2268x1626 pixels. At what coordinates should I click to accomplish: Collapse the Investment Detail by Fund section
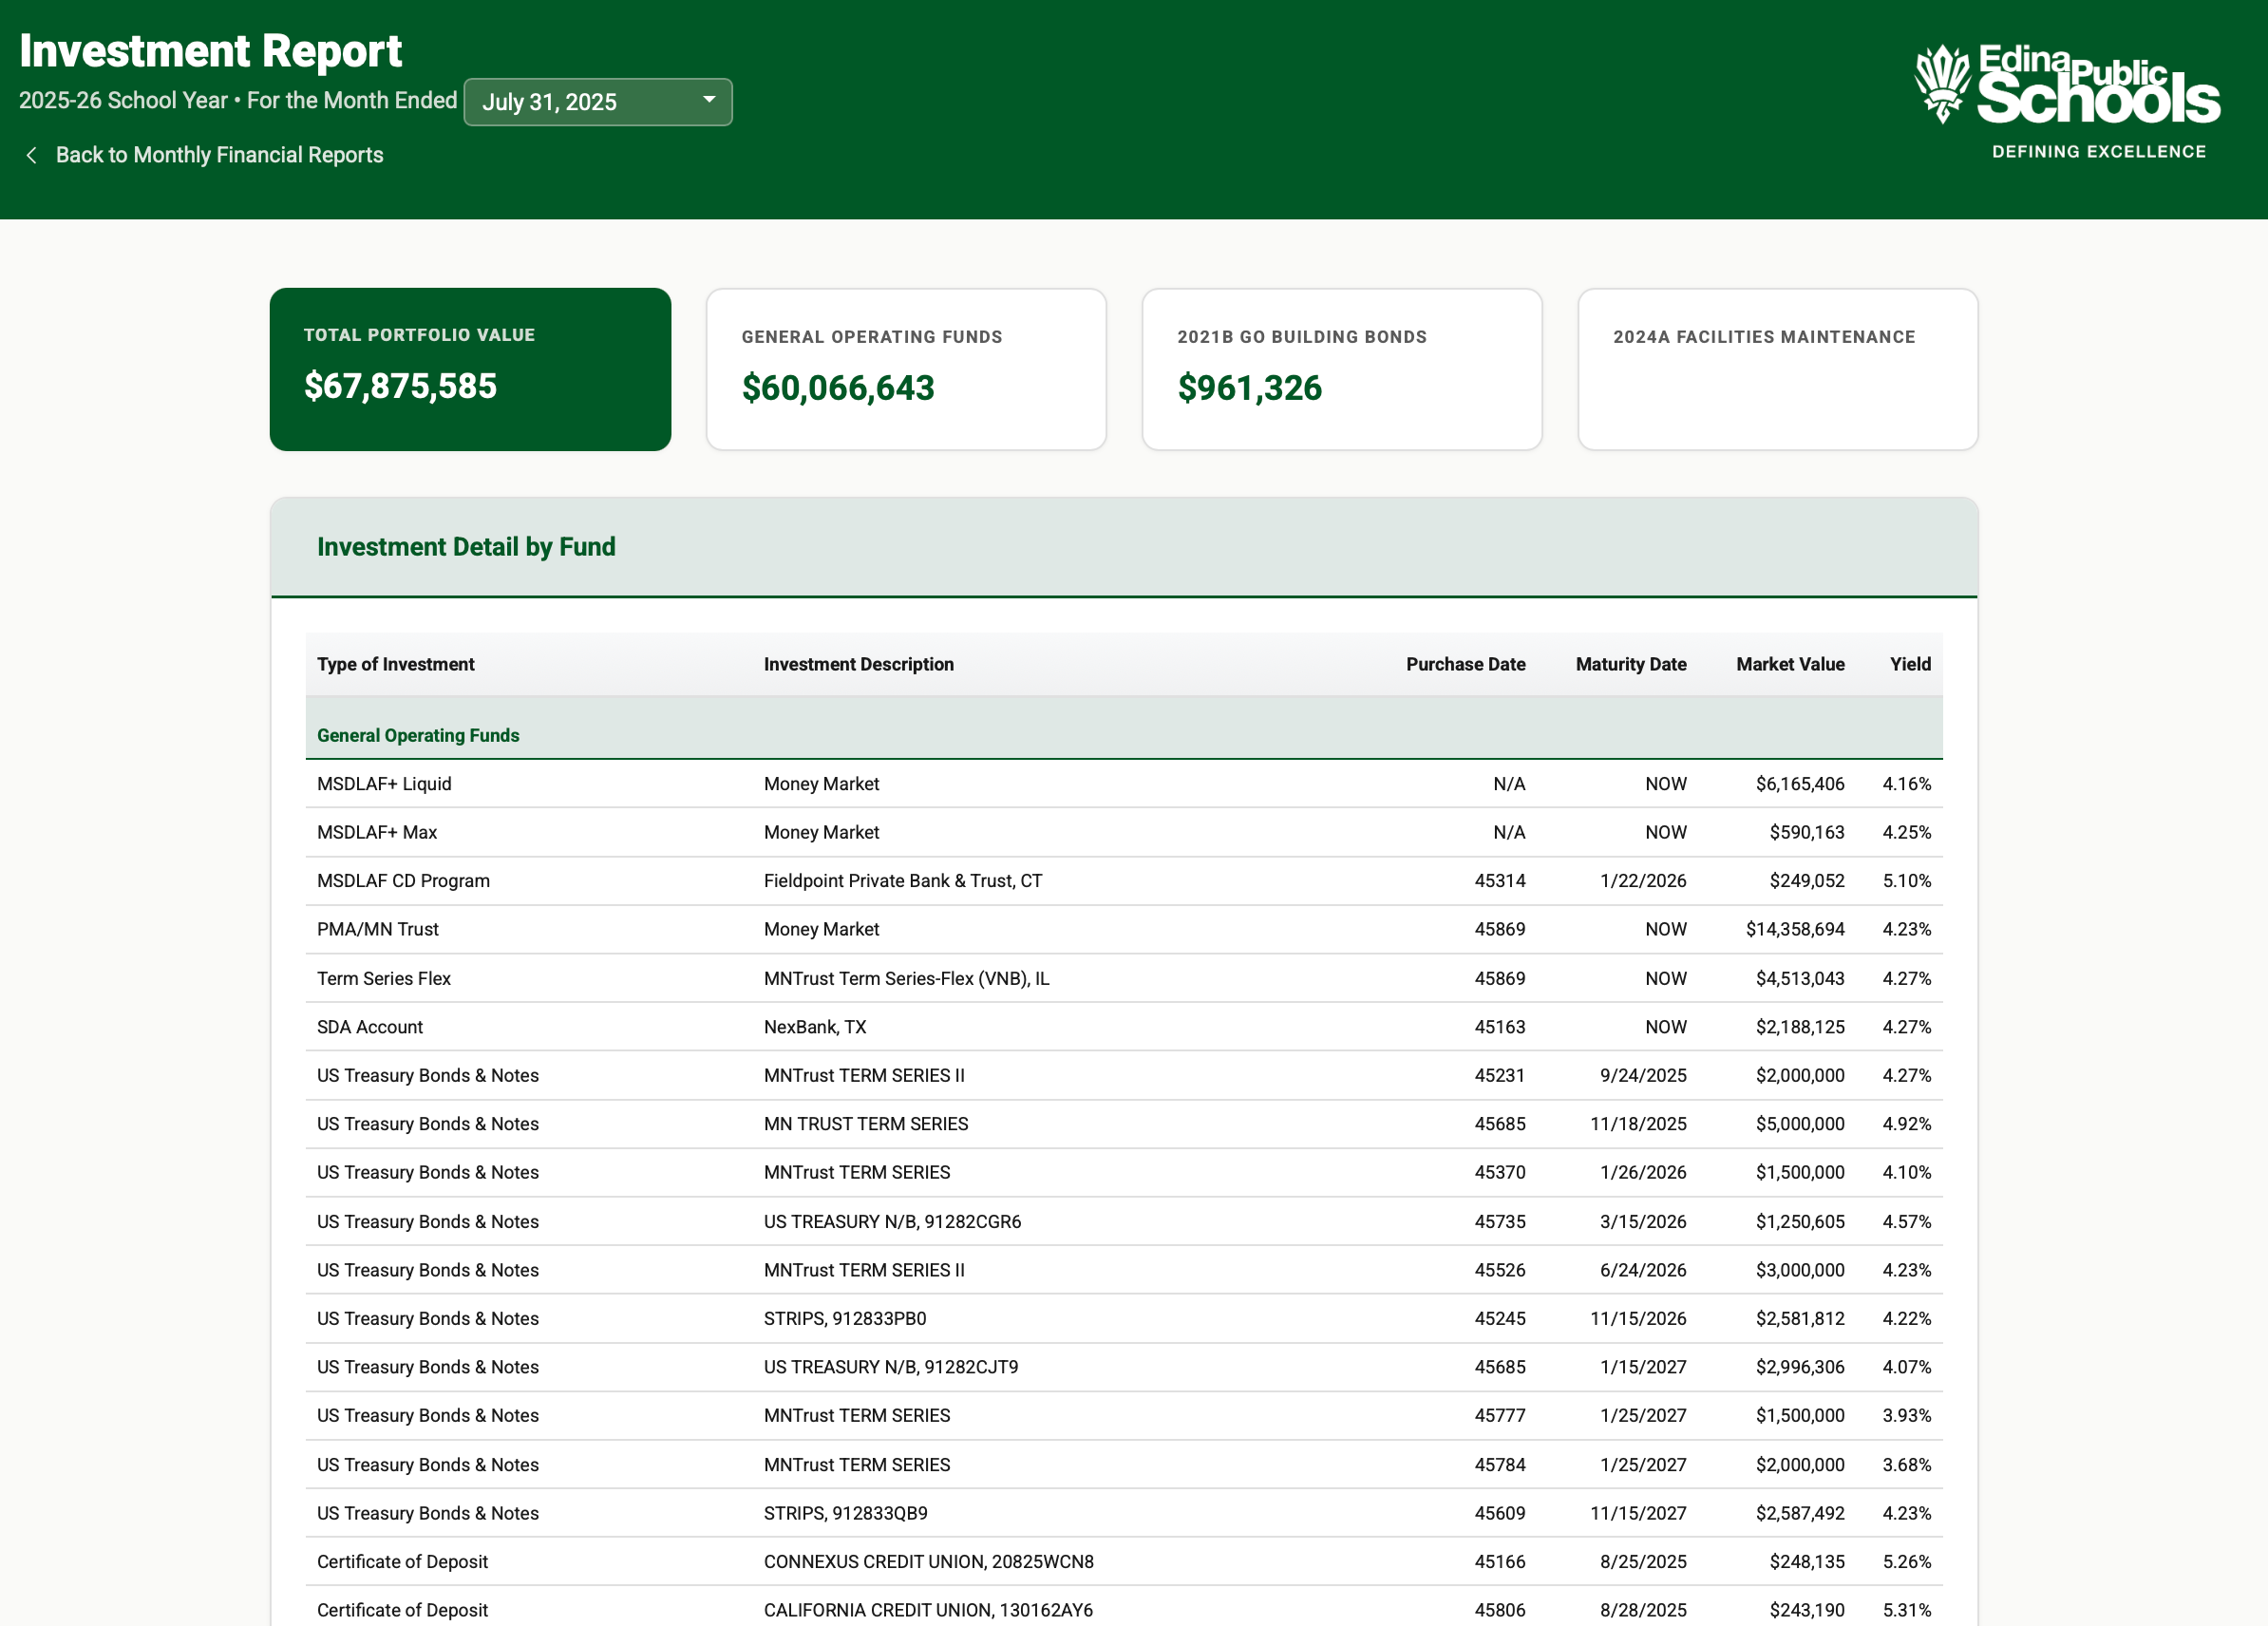(x=466, y=547)
